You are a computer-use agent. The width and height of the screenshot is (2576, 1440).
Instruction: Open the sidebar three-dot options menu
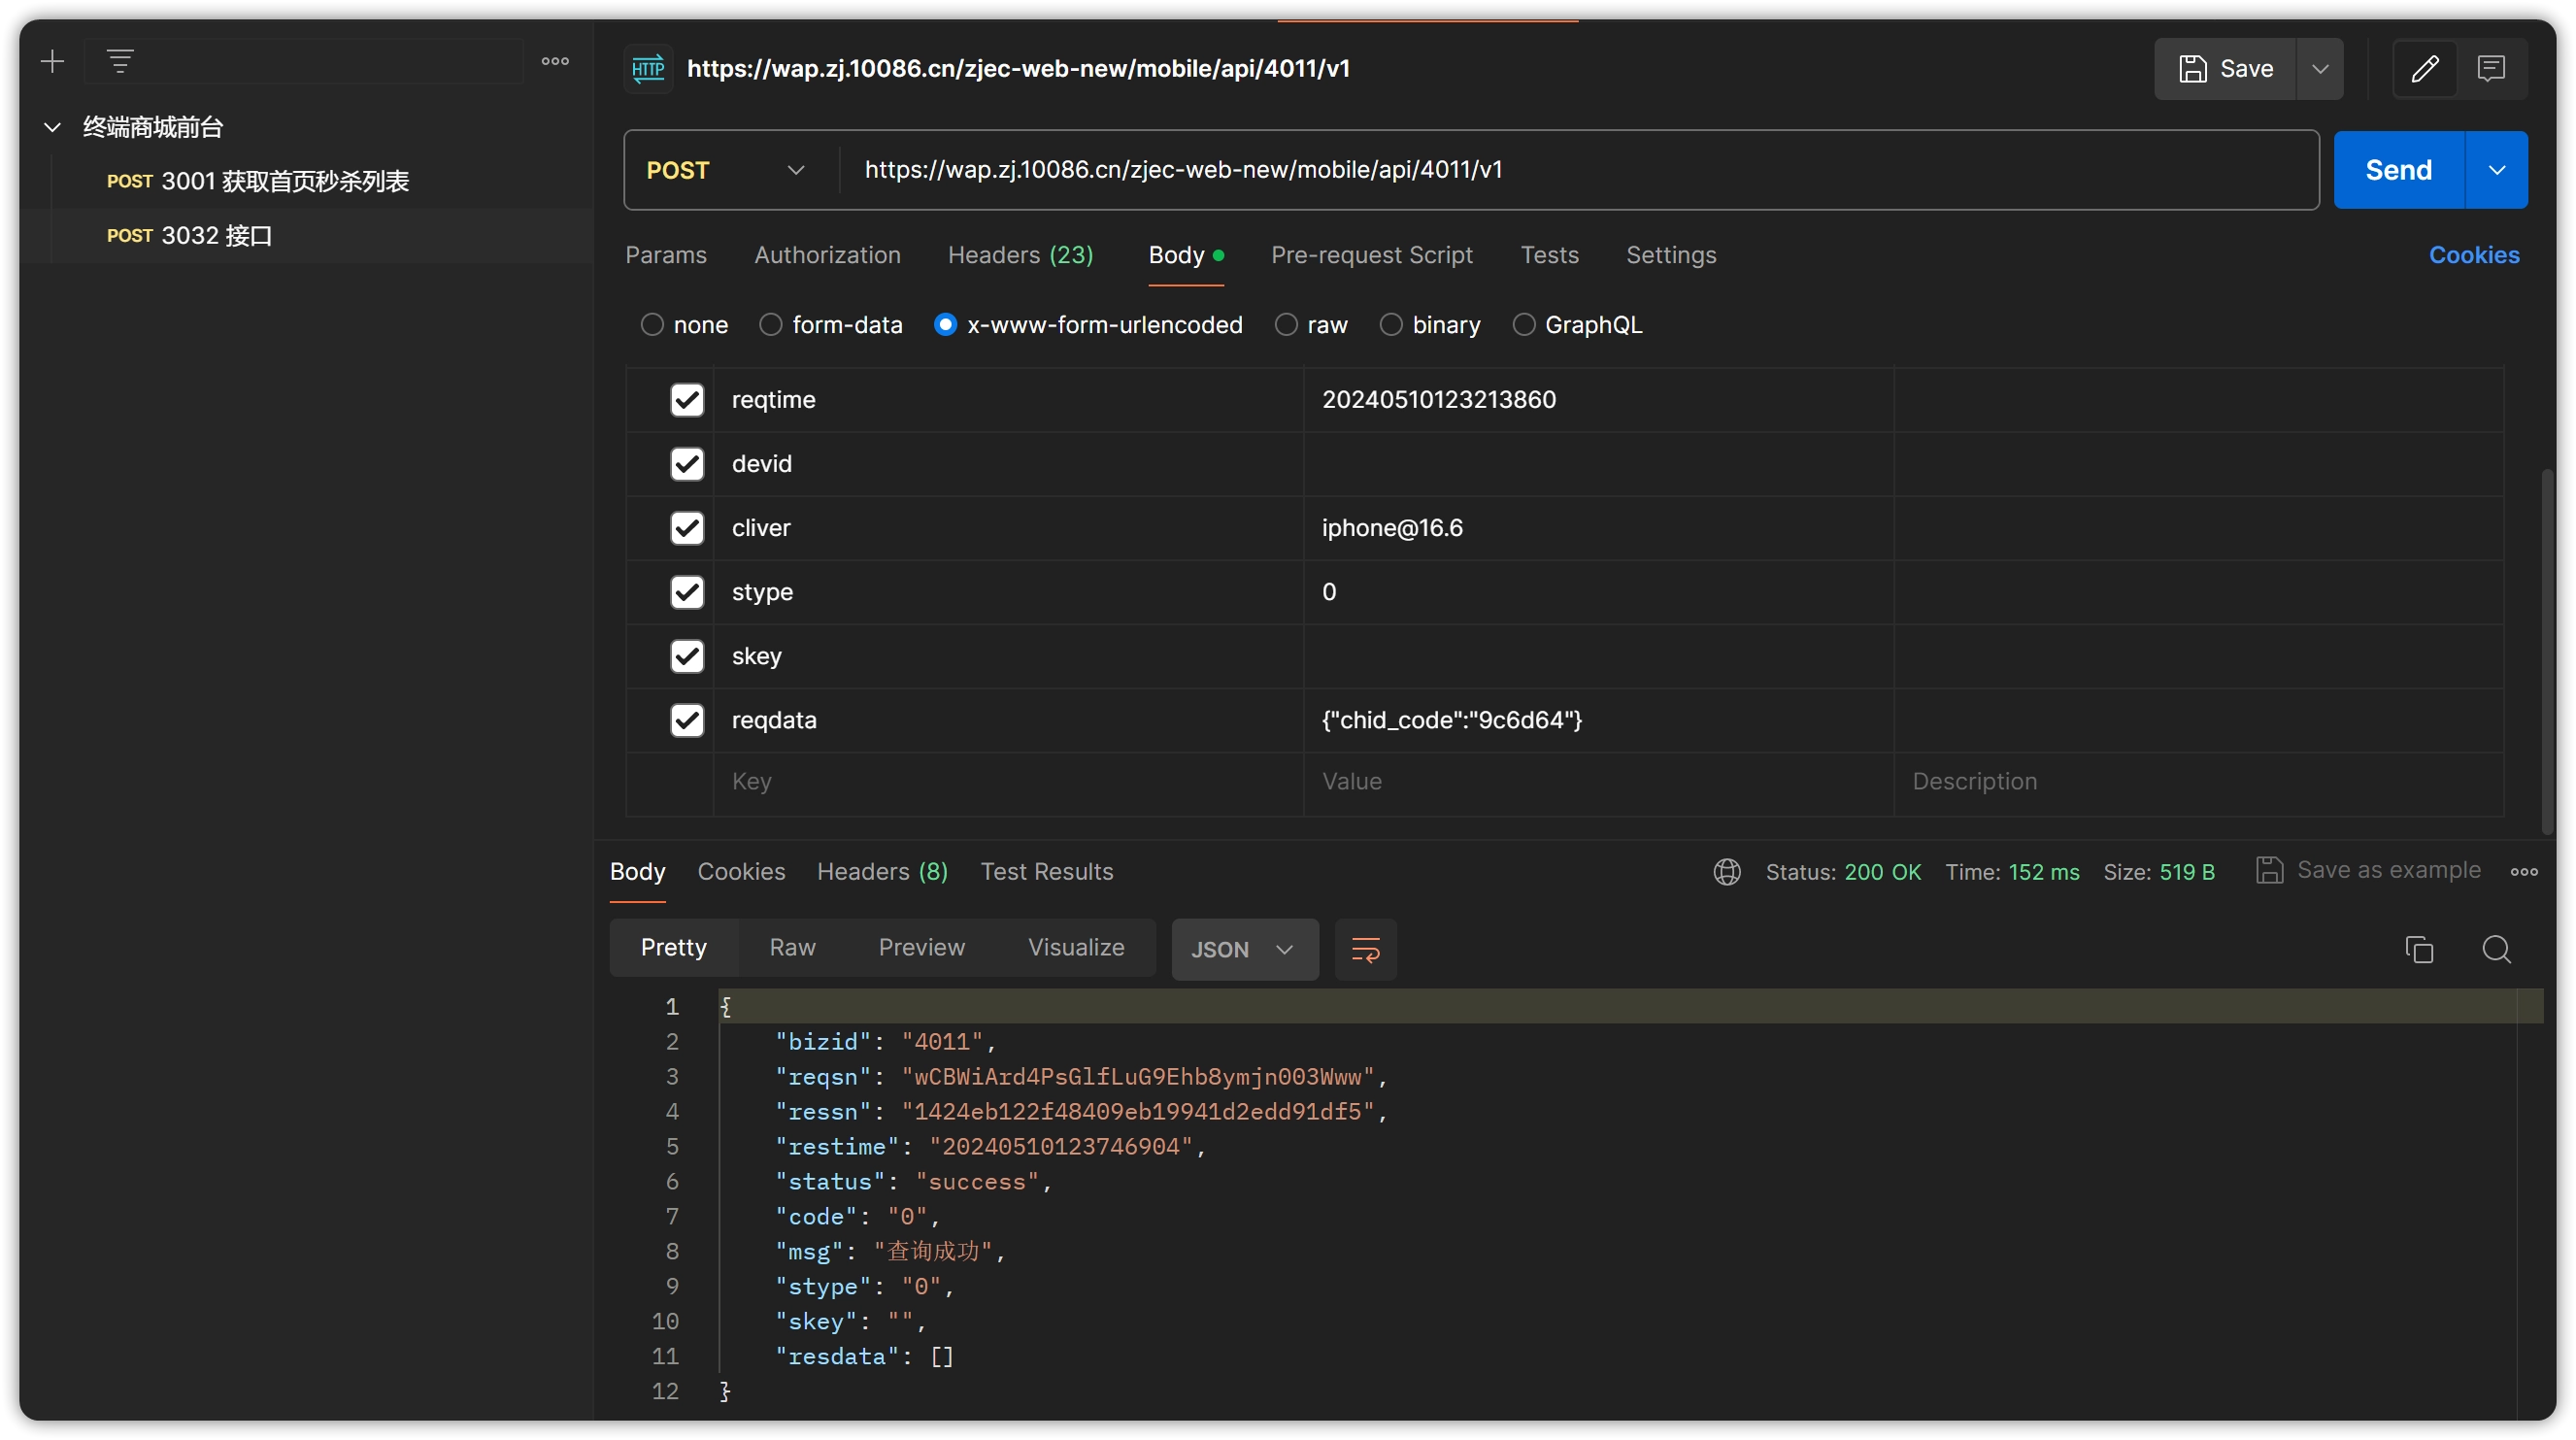coord(555,62)
